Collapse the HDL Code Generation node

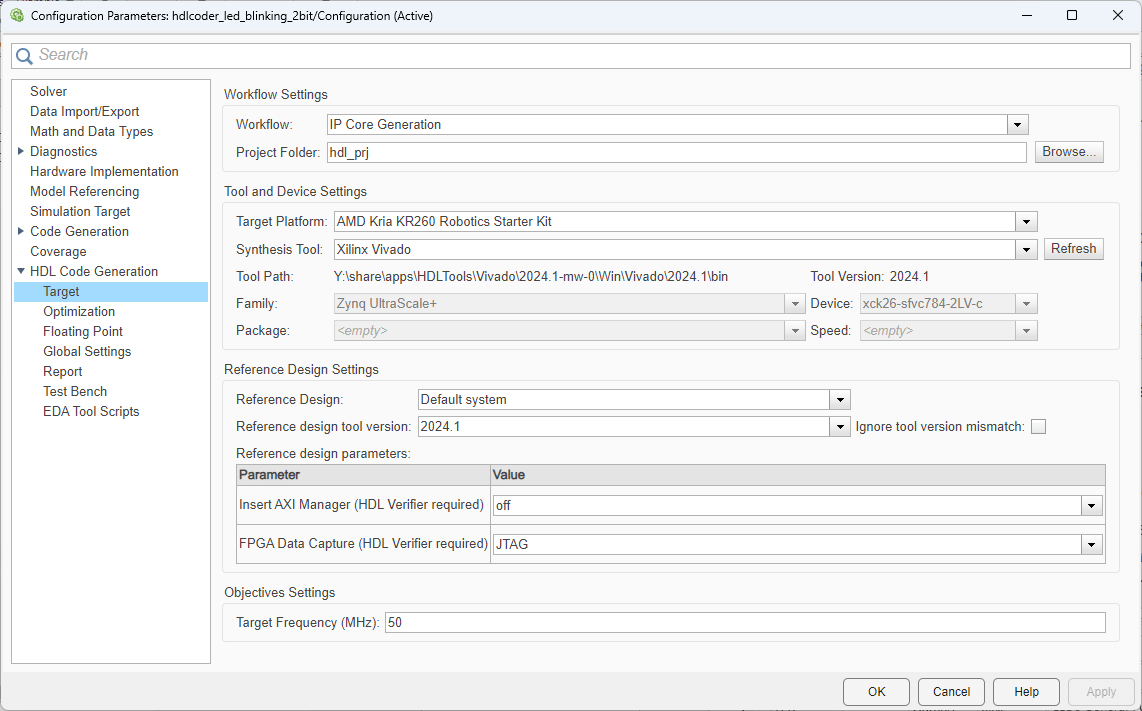[x=21, y=272]
